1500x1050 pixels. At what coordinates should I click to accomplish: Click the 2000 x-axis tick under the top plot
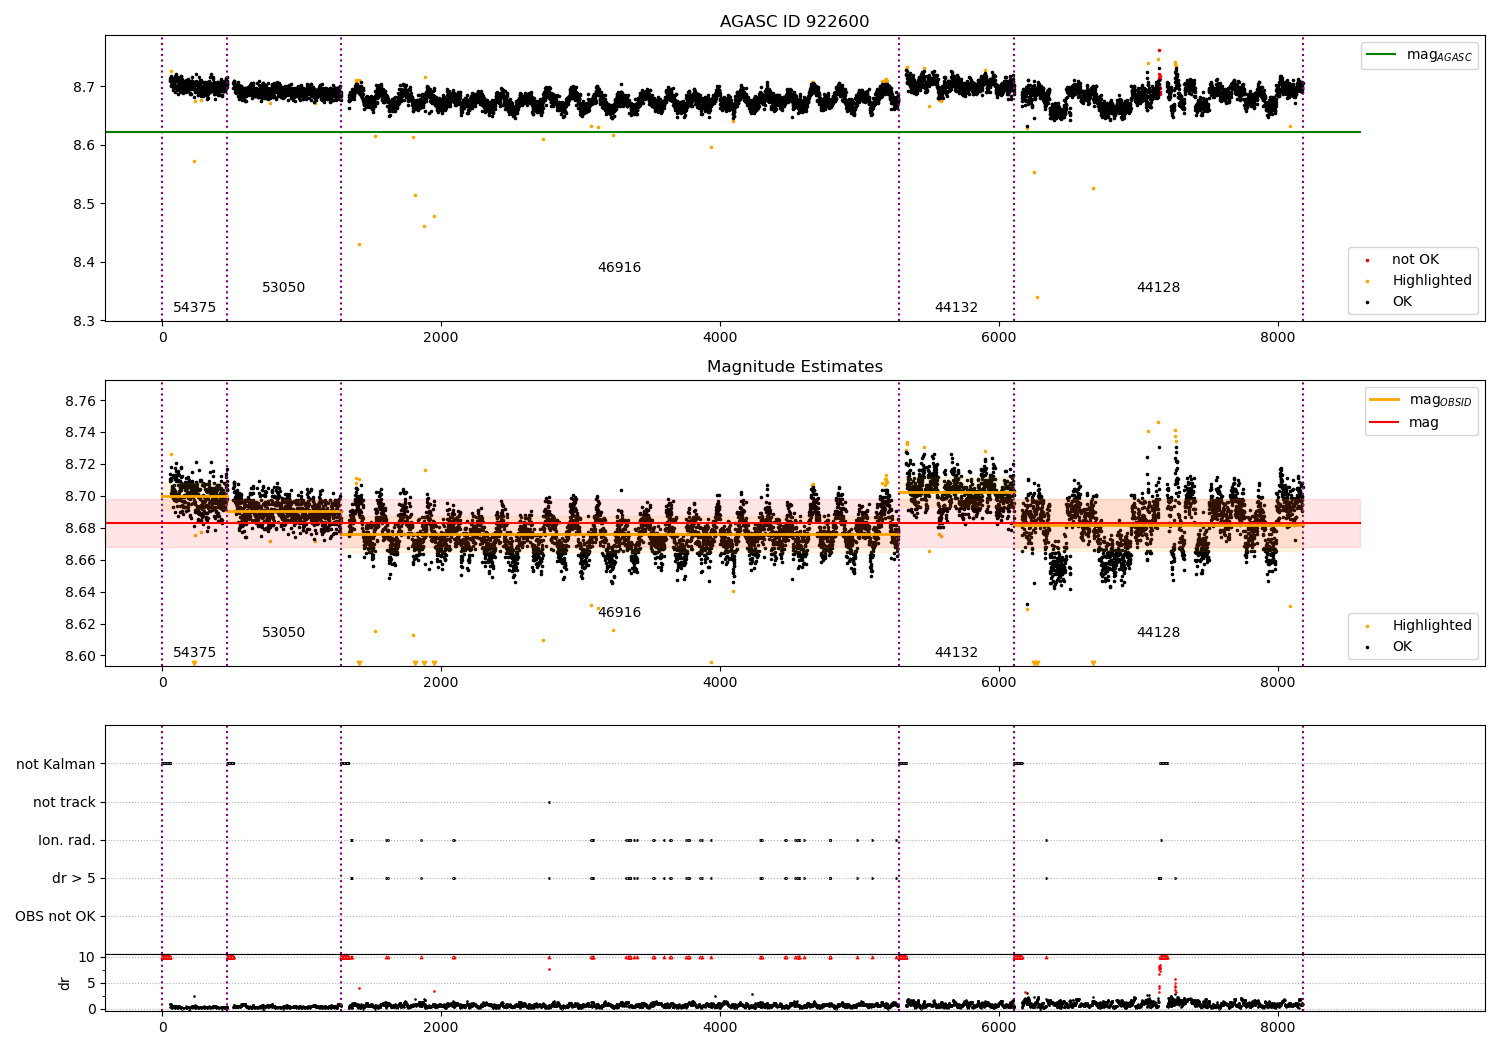tap(441, 338)
